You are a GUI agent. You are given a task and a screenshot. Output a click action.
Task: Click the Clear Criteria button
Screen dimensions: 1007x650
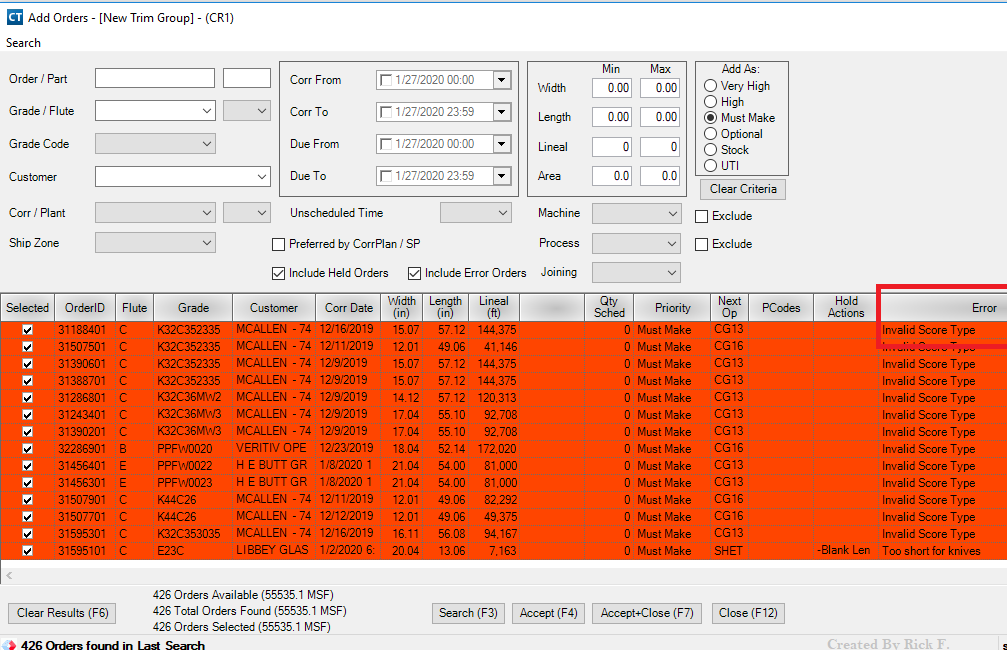(742, 189)
